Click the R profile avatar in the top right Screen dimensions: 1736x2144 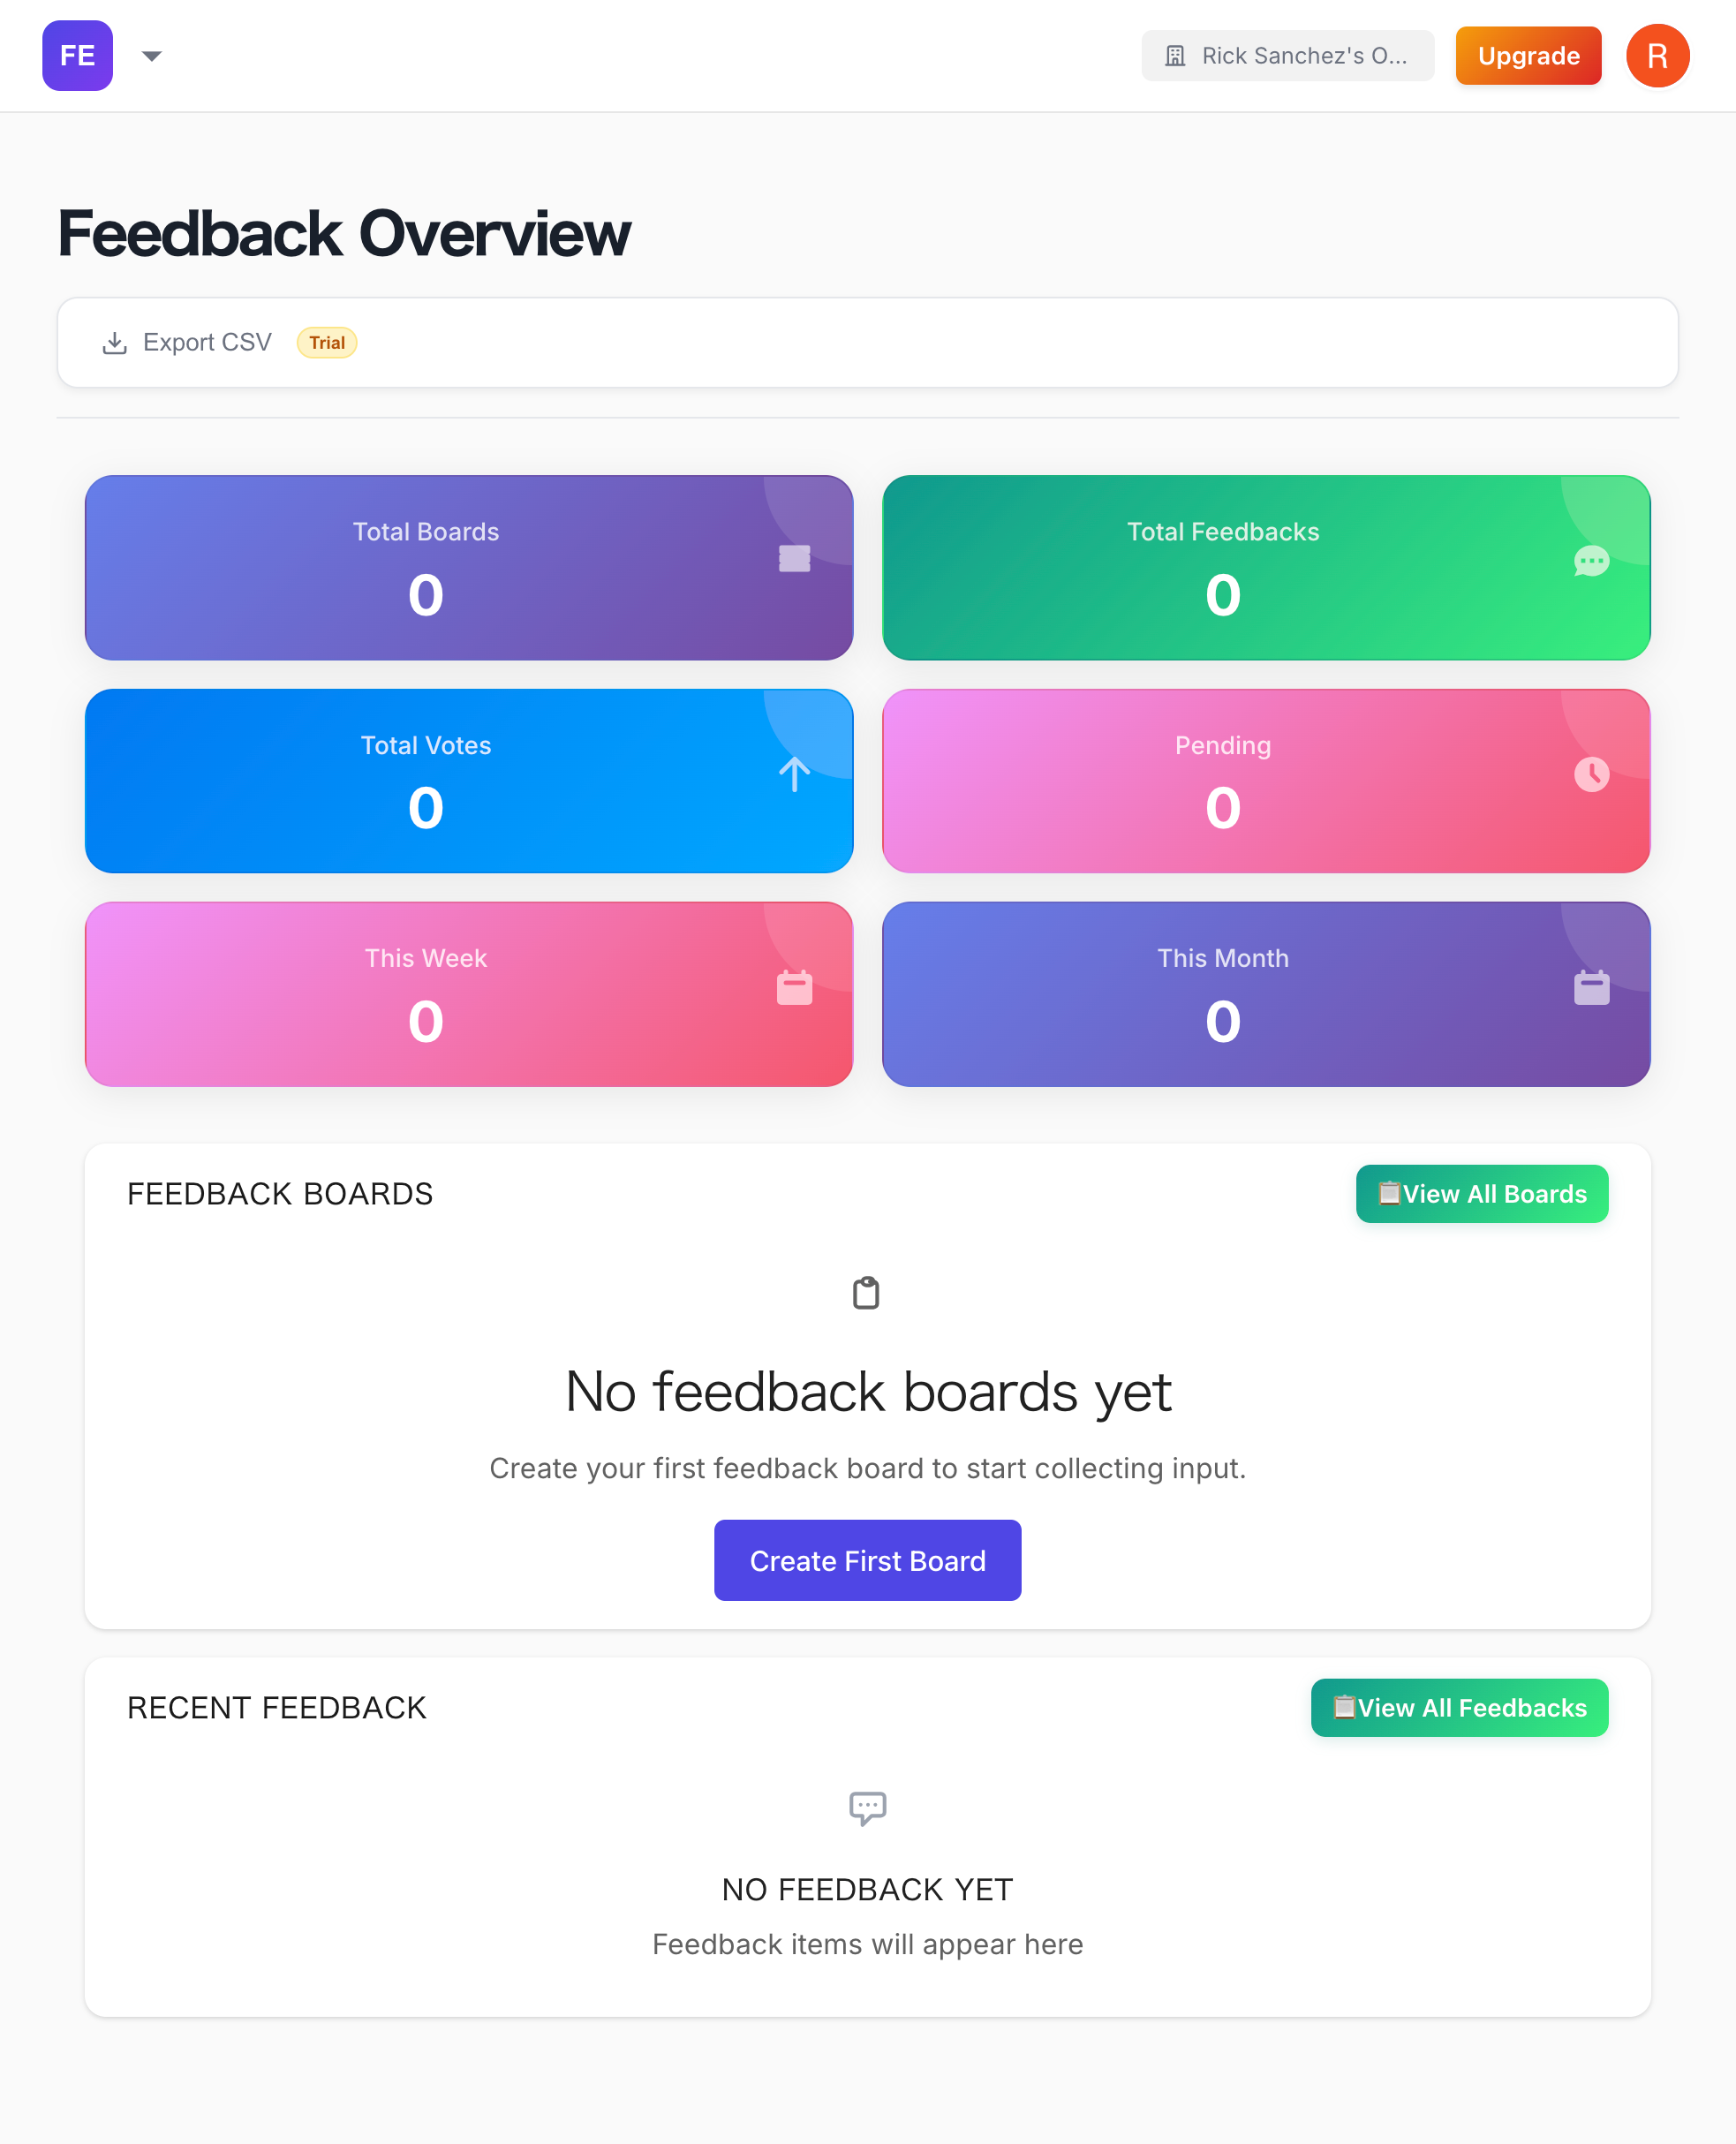(1657, 55)
